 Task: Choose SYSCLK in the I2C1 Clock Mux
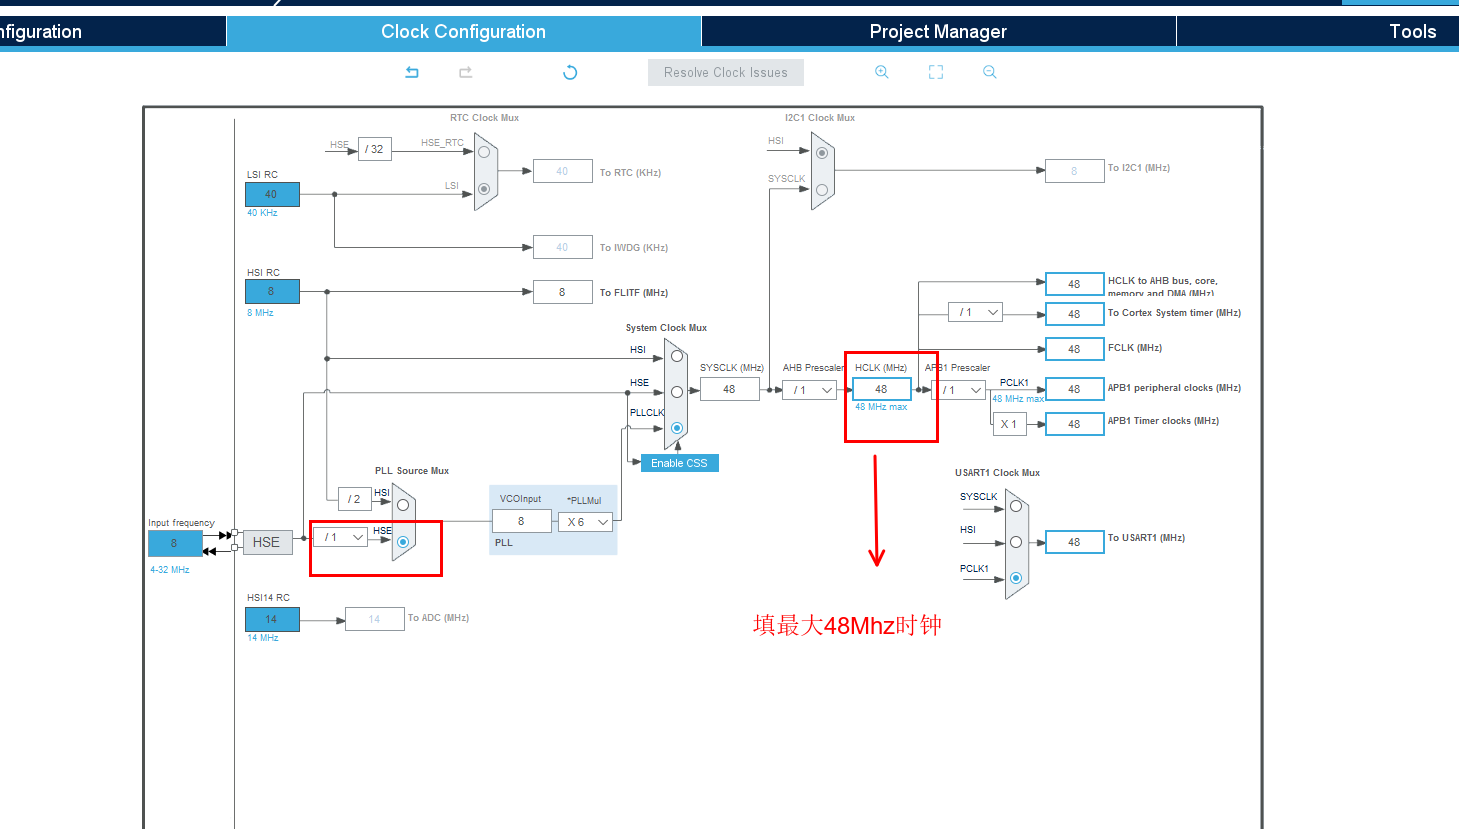[x=822, y=189]
